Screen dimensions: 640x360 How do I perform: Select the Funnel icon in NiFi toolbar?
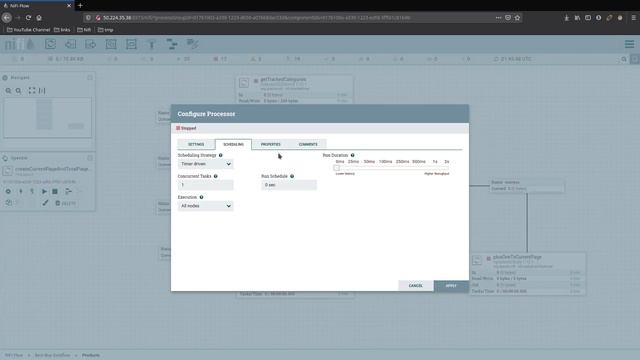click(151, 44)
